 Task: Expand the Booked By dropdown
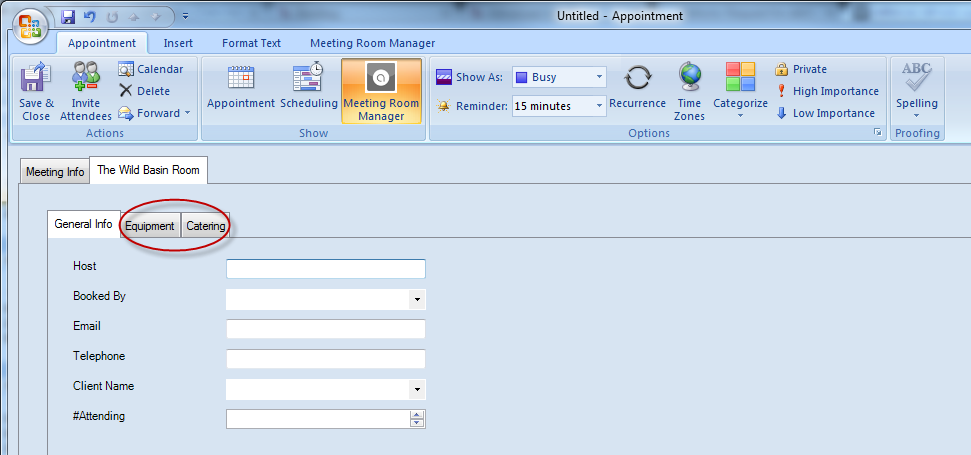coord(416,299)
